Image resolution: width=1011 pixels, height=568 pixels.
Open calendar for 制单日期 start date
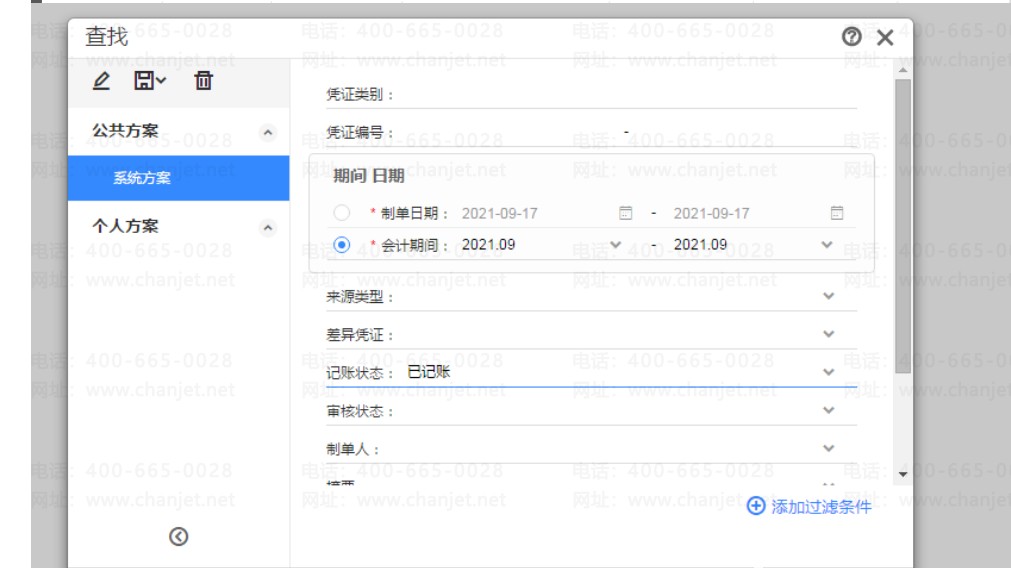pos(625,213)
